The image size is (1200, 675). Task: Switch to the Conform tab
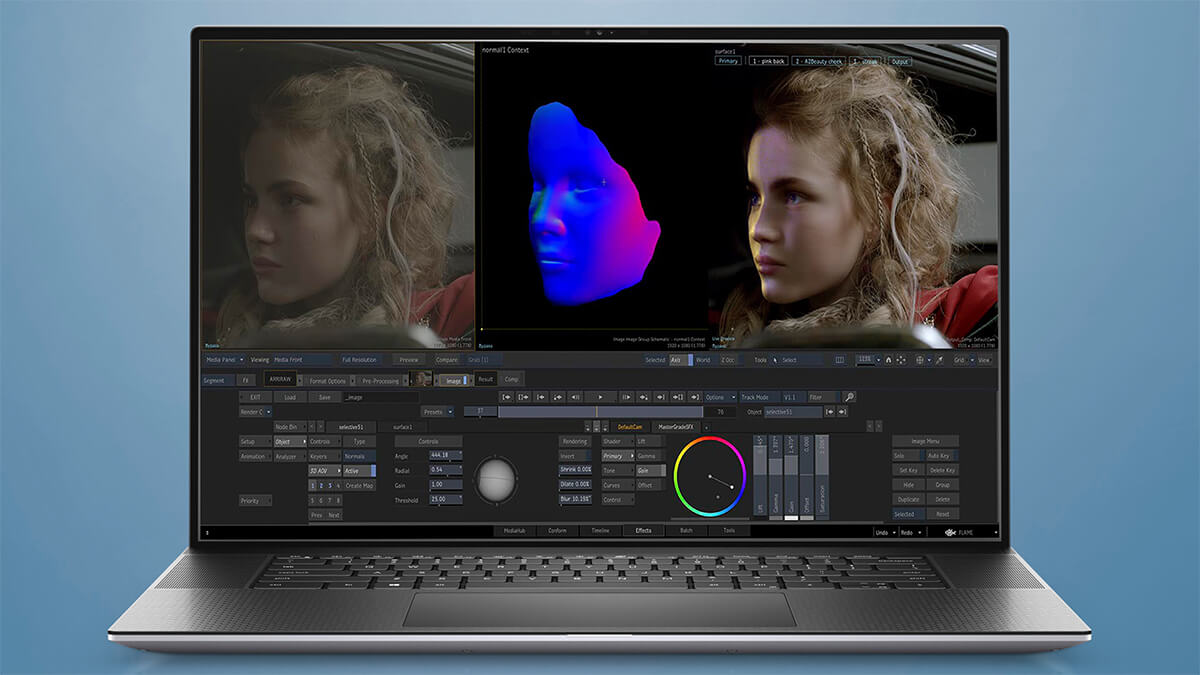click(558, 531)
